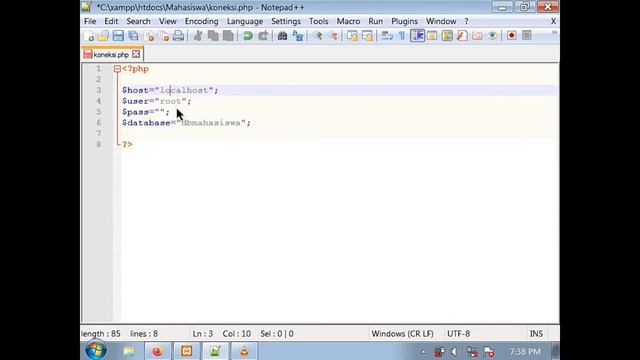Viewport: 640px width, 360px height.
Task: Open Firefox from the taskbar
Action: [x=158, y=351]
